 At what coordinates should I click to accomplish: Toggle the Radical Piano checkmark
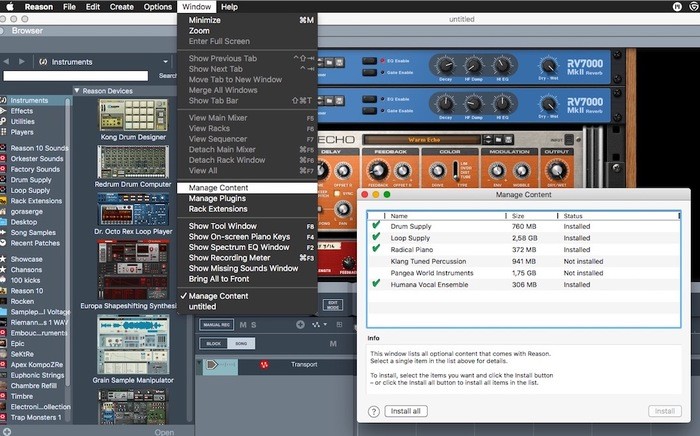coord(376,248)
